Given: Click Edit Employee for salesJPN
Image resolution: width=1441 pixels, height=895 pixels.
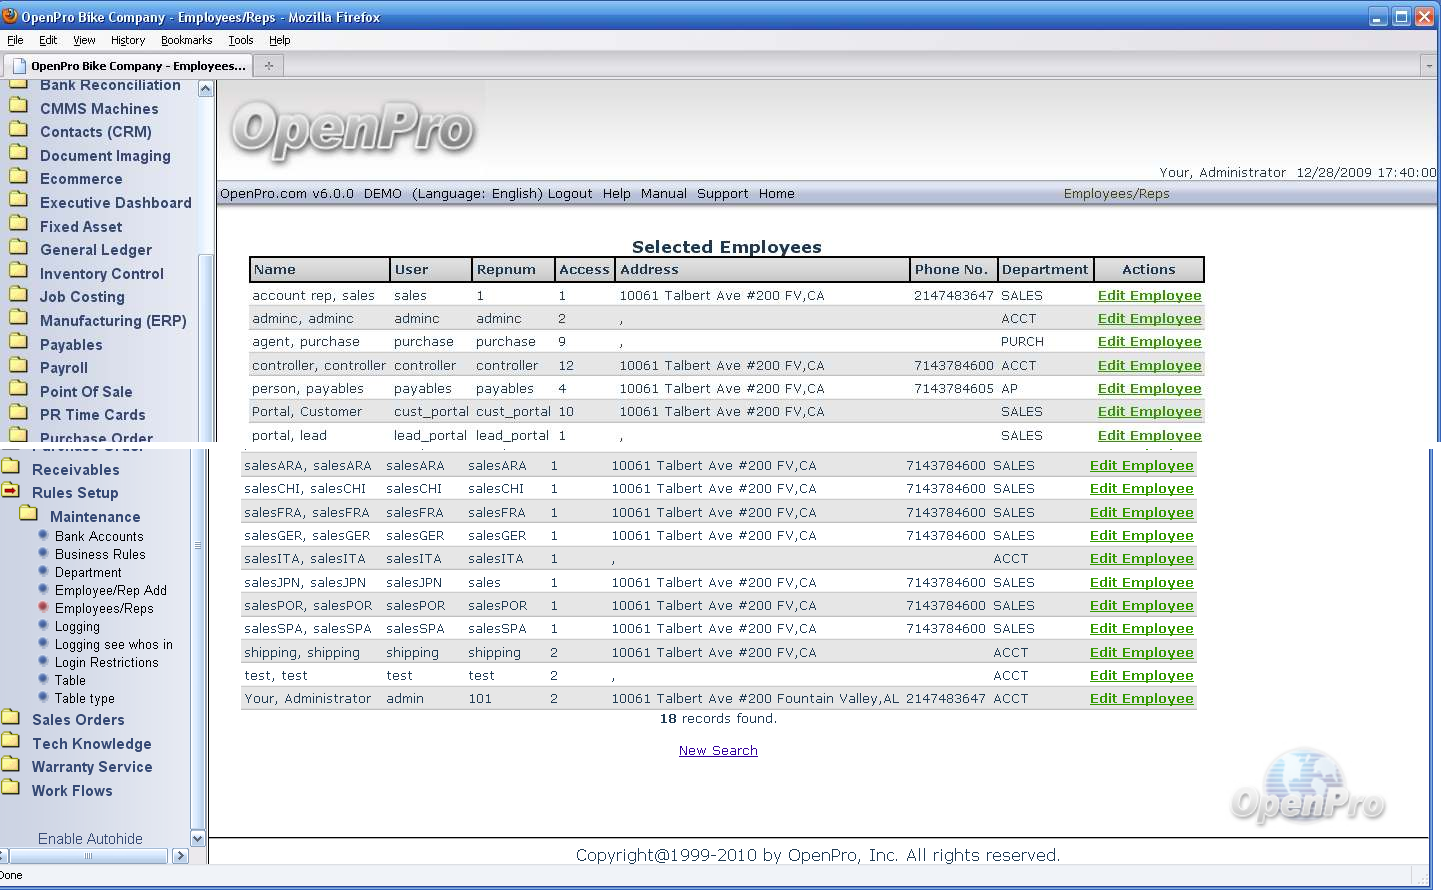Looking at the screenshot, I should [x=1141, y=583].
